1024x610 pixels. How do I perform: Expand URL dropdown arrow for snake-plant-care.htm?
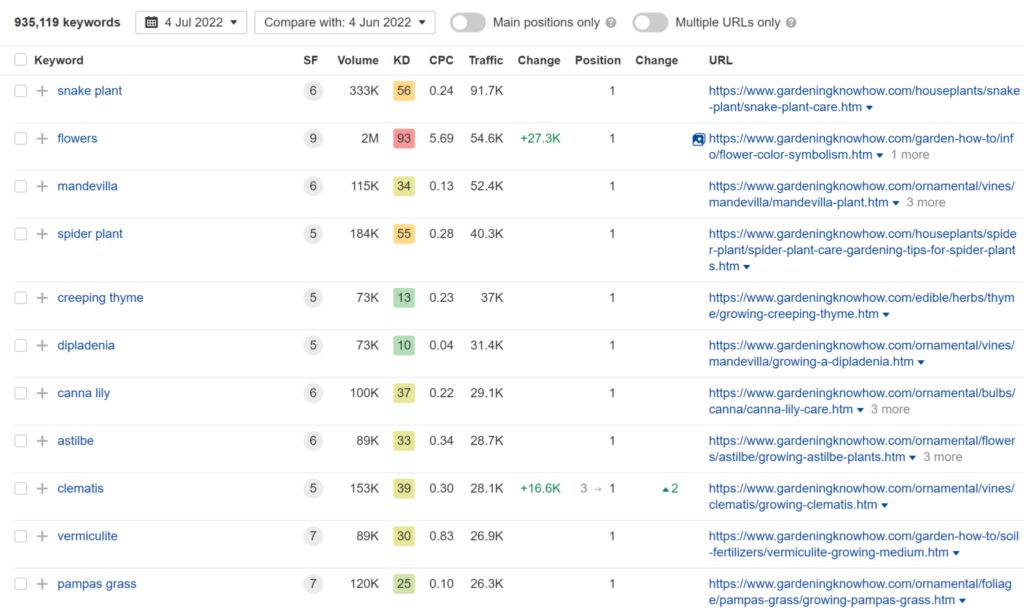pyautogui.click(x=869, y=108)
